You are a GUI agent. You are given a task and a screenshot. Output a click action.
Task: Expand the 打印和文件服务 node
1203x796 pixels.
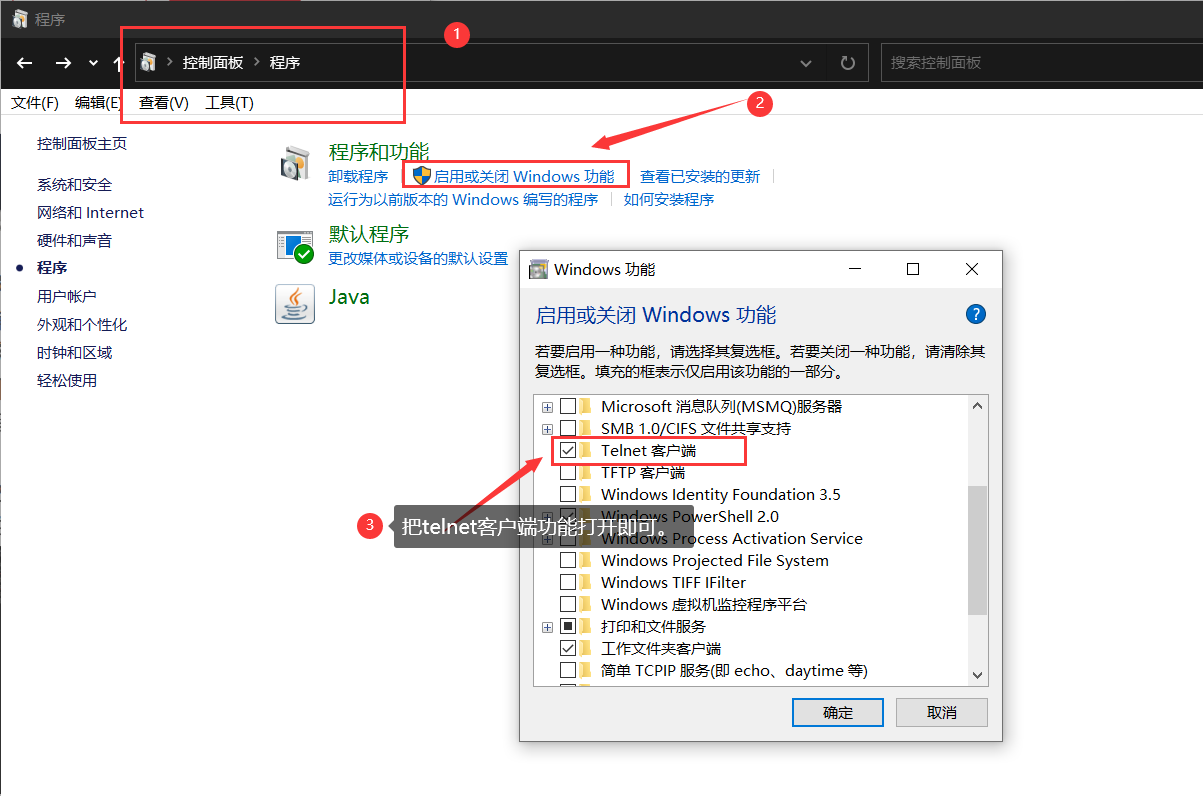(547, 627)
